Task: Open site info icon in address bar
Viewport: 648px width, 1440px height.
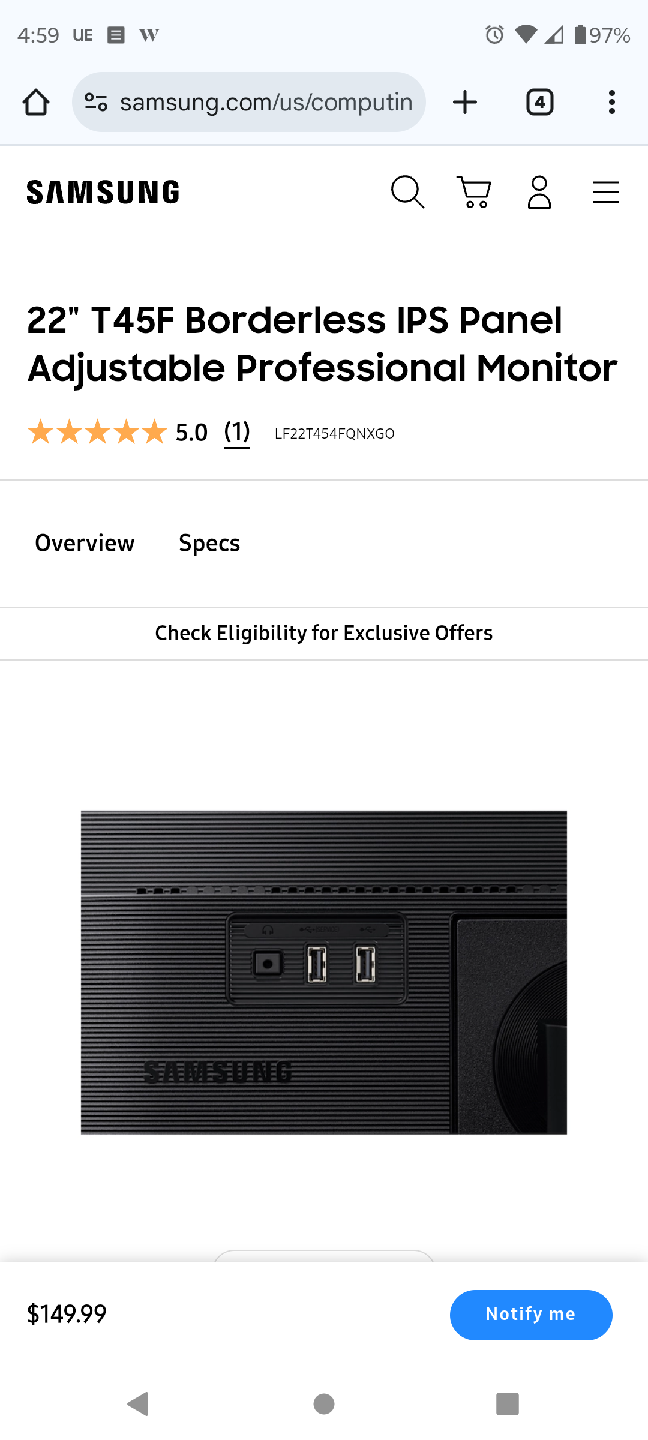Action: point(96,102)
